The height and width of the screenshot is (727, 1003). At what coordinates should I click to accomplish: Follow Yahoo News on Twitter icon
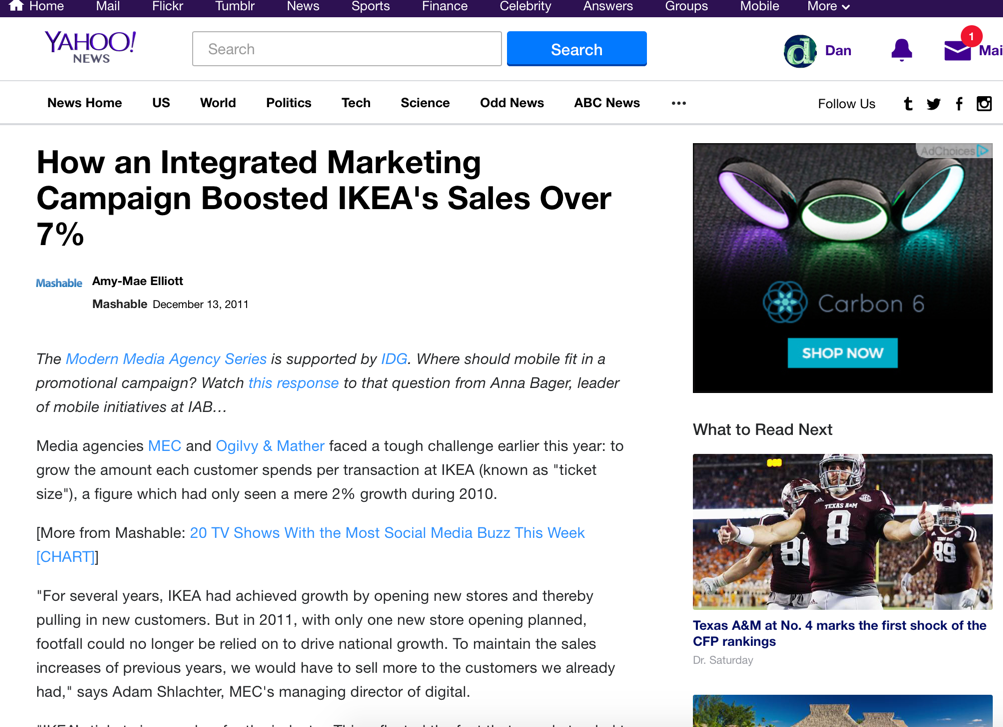(x=933, y=104)
